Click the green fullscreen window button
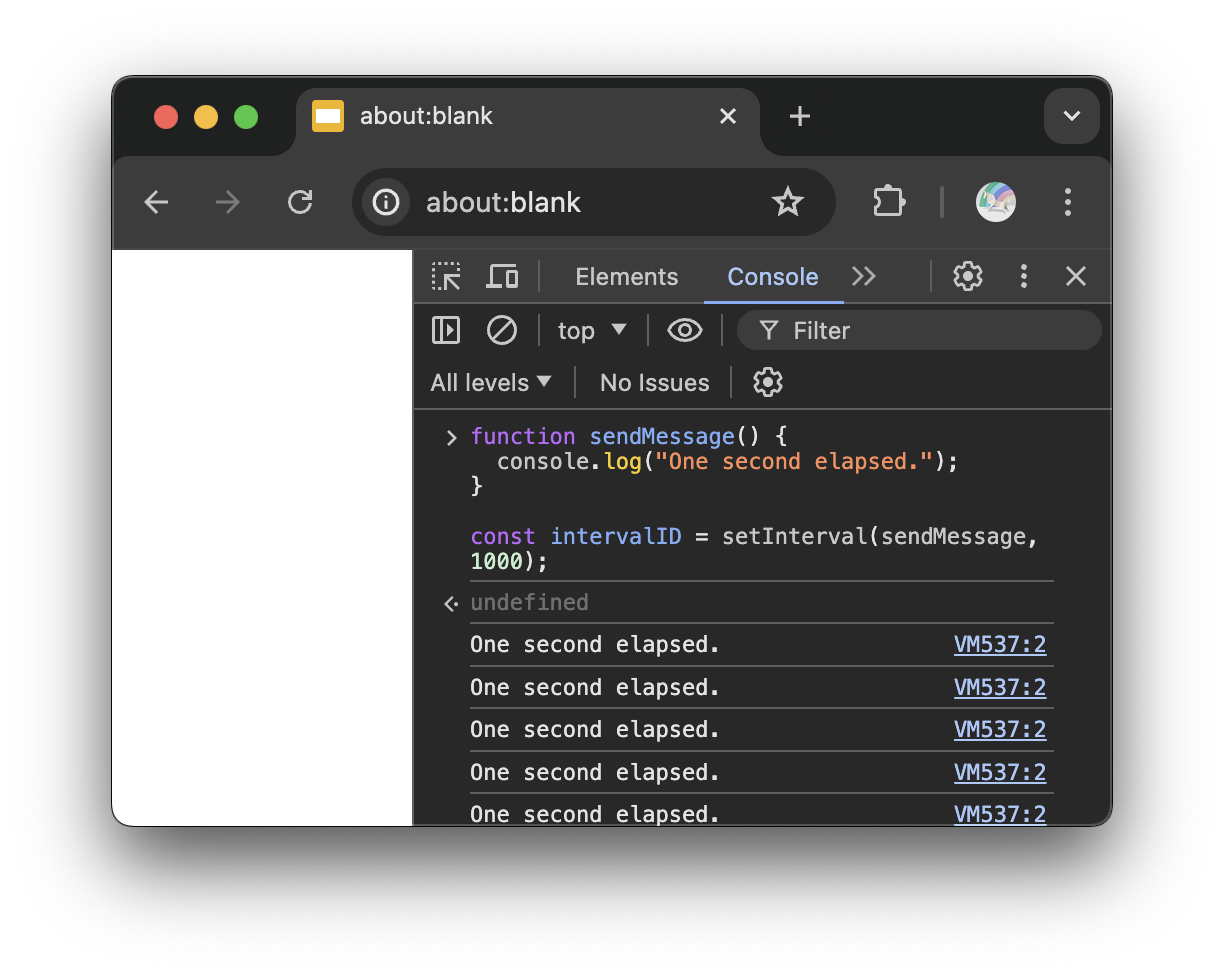1224x974 pixels. (246, 117)
